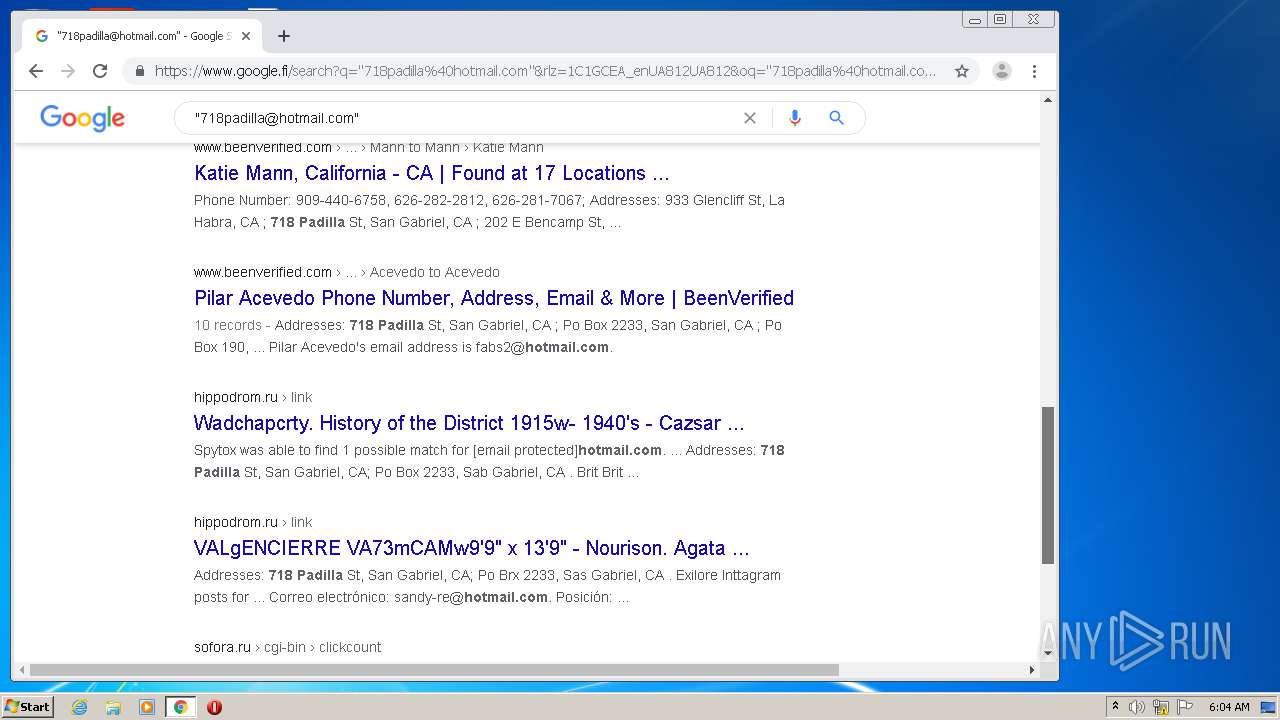Image resolution: width=1280 pixels, height=720 pixels.
Task: Click the first hippodrom.ru › link breadcrumb
Action: click(253, 397)
